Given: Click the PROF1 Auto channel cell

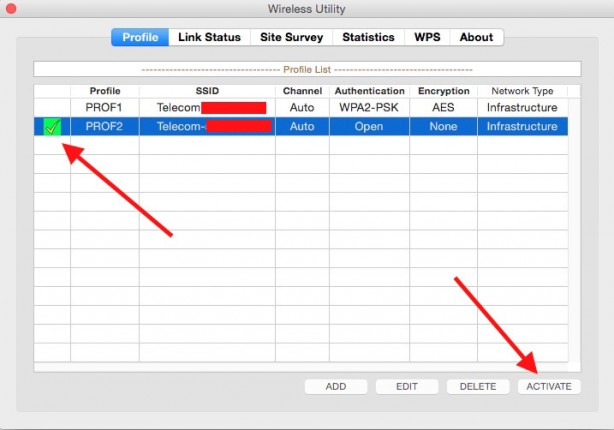Looking at the screenshot, I should 302,107.
